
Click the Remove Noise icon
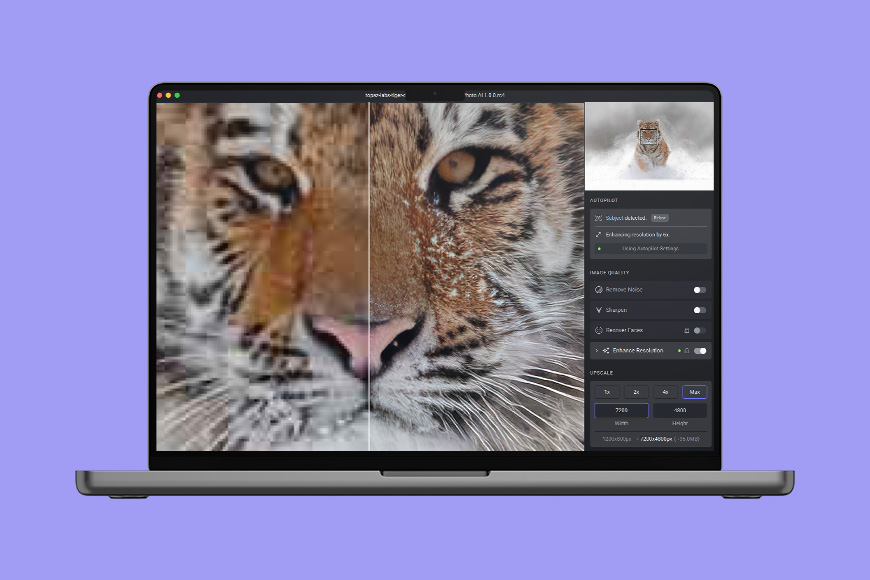(x=598, y=290)
